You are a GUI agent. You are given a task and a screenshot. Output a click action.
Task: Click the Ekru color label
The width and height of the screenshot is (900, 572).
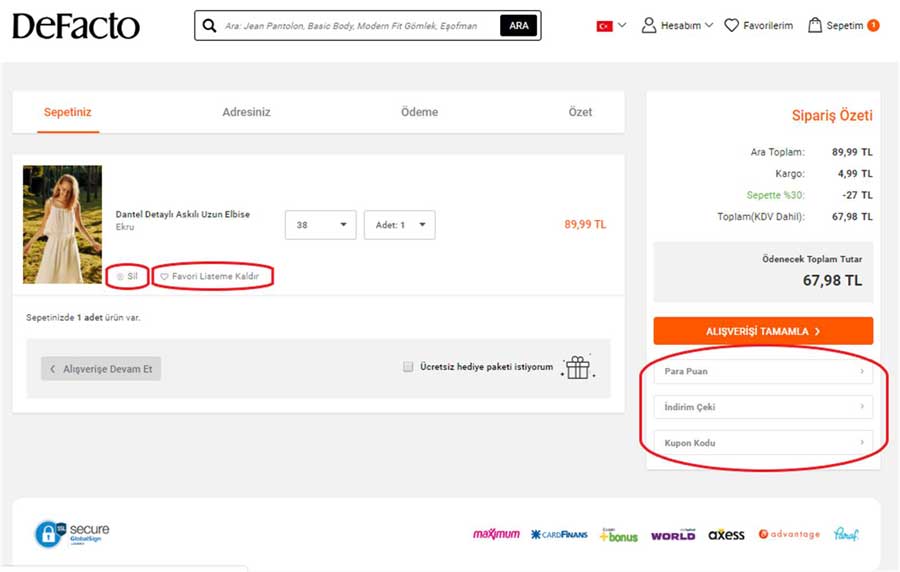click(125, 227)
